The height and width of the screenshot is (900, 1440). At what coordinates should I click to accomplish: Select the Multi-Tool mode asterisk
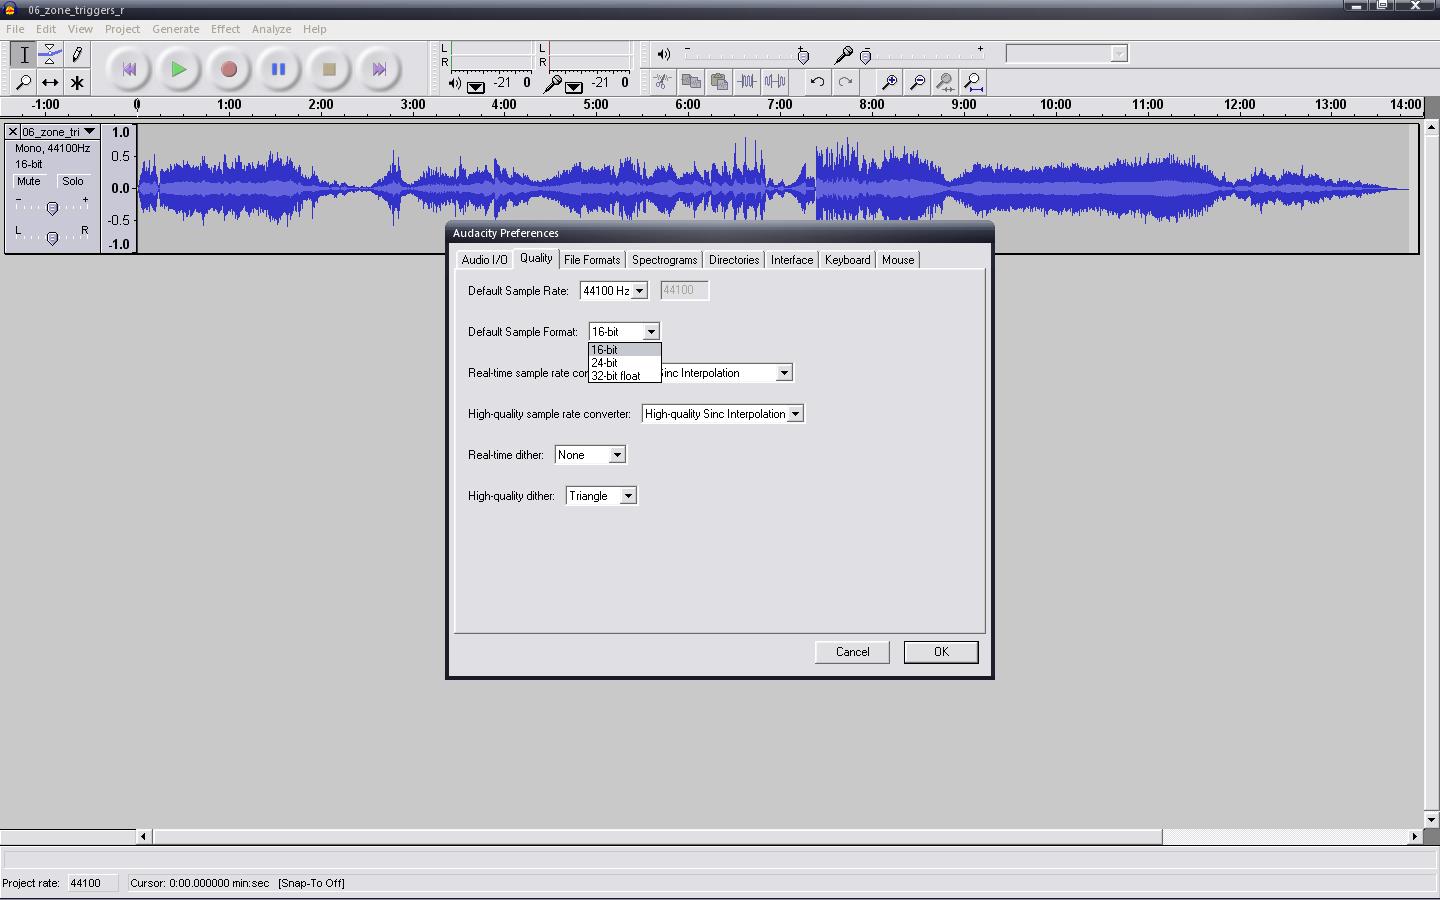[77, 82]
